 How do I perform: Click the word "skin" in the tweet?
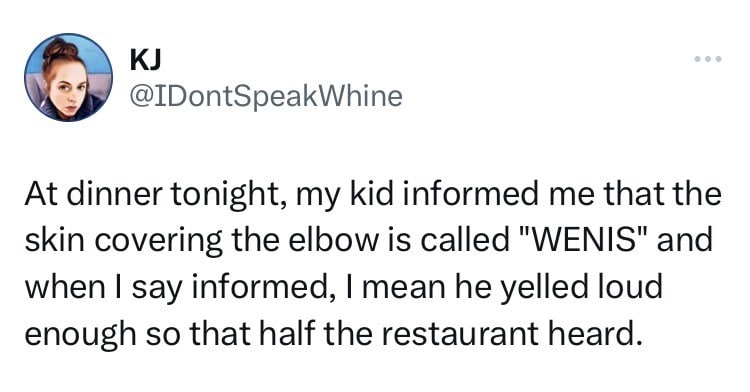[x=55, y=240]
